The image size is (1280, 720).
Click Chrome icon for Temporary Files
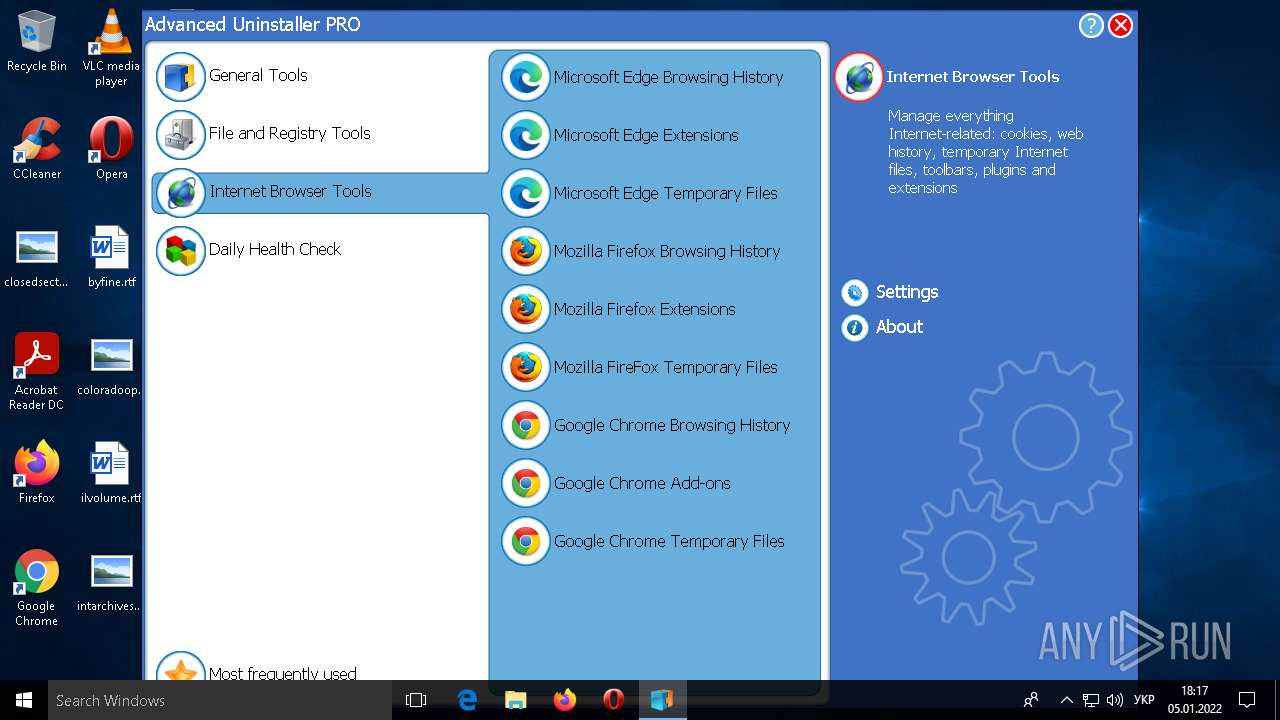click(x=525, y=541)
